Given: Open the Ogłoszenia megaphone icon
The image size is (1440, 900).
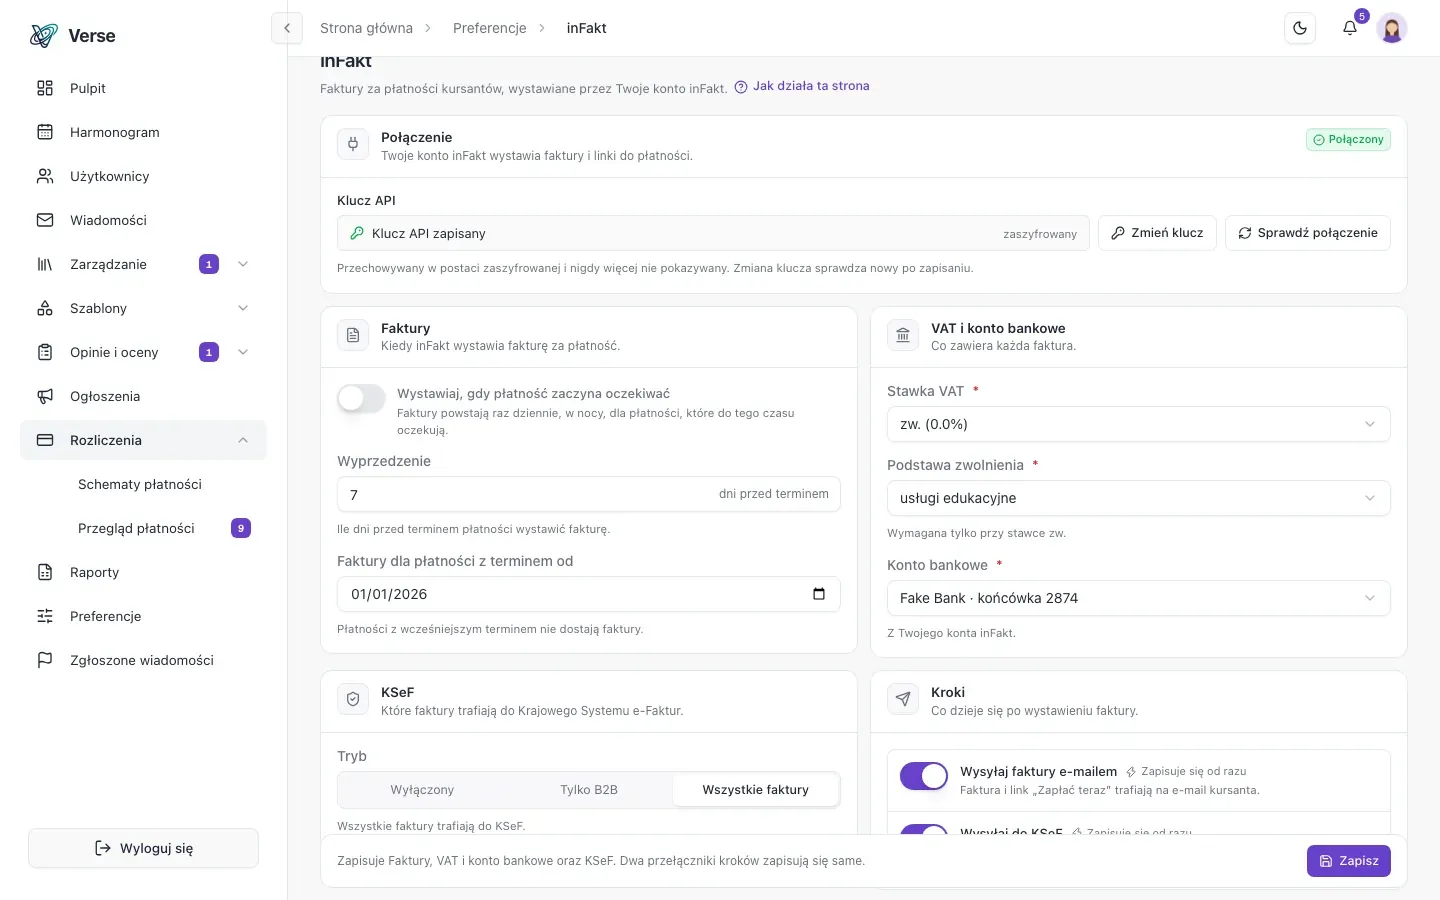Looking at the screenshot, I should (x=45, y=396).
